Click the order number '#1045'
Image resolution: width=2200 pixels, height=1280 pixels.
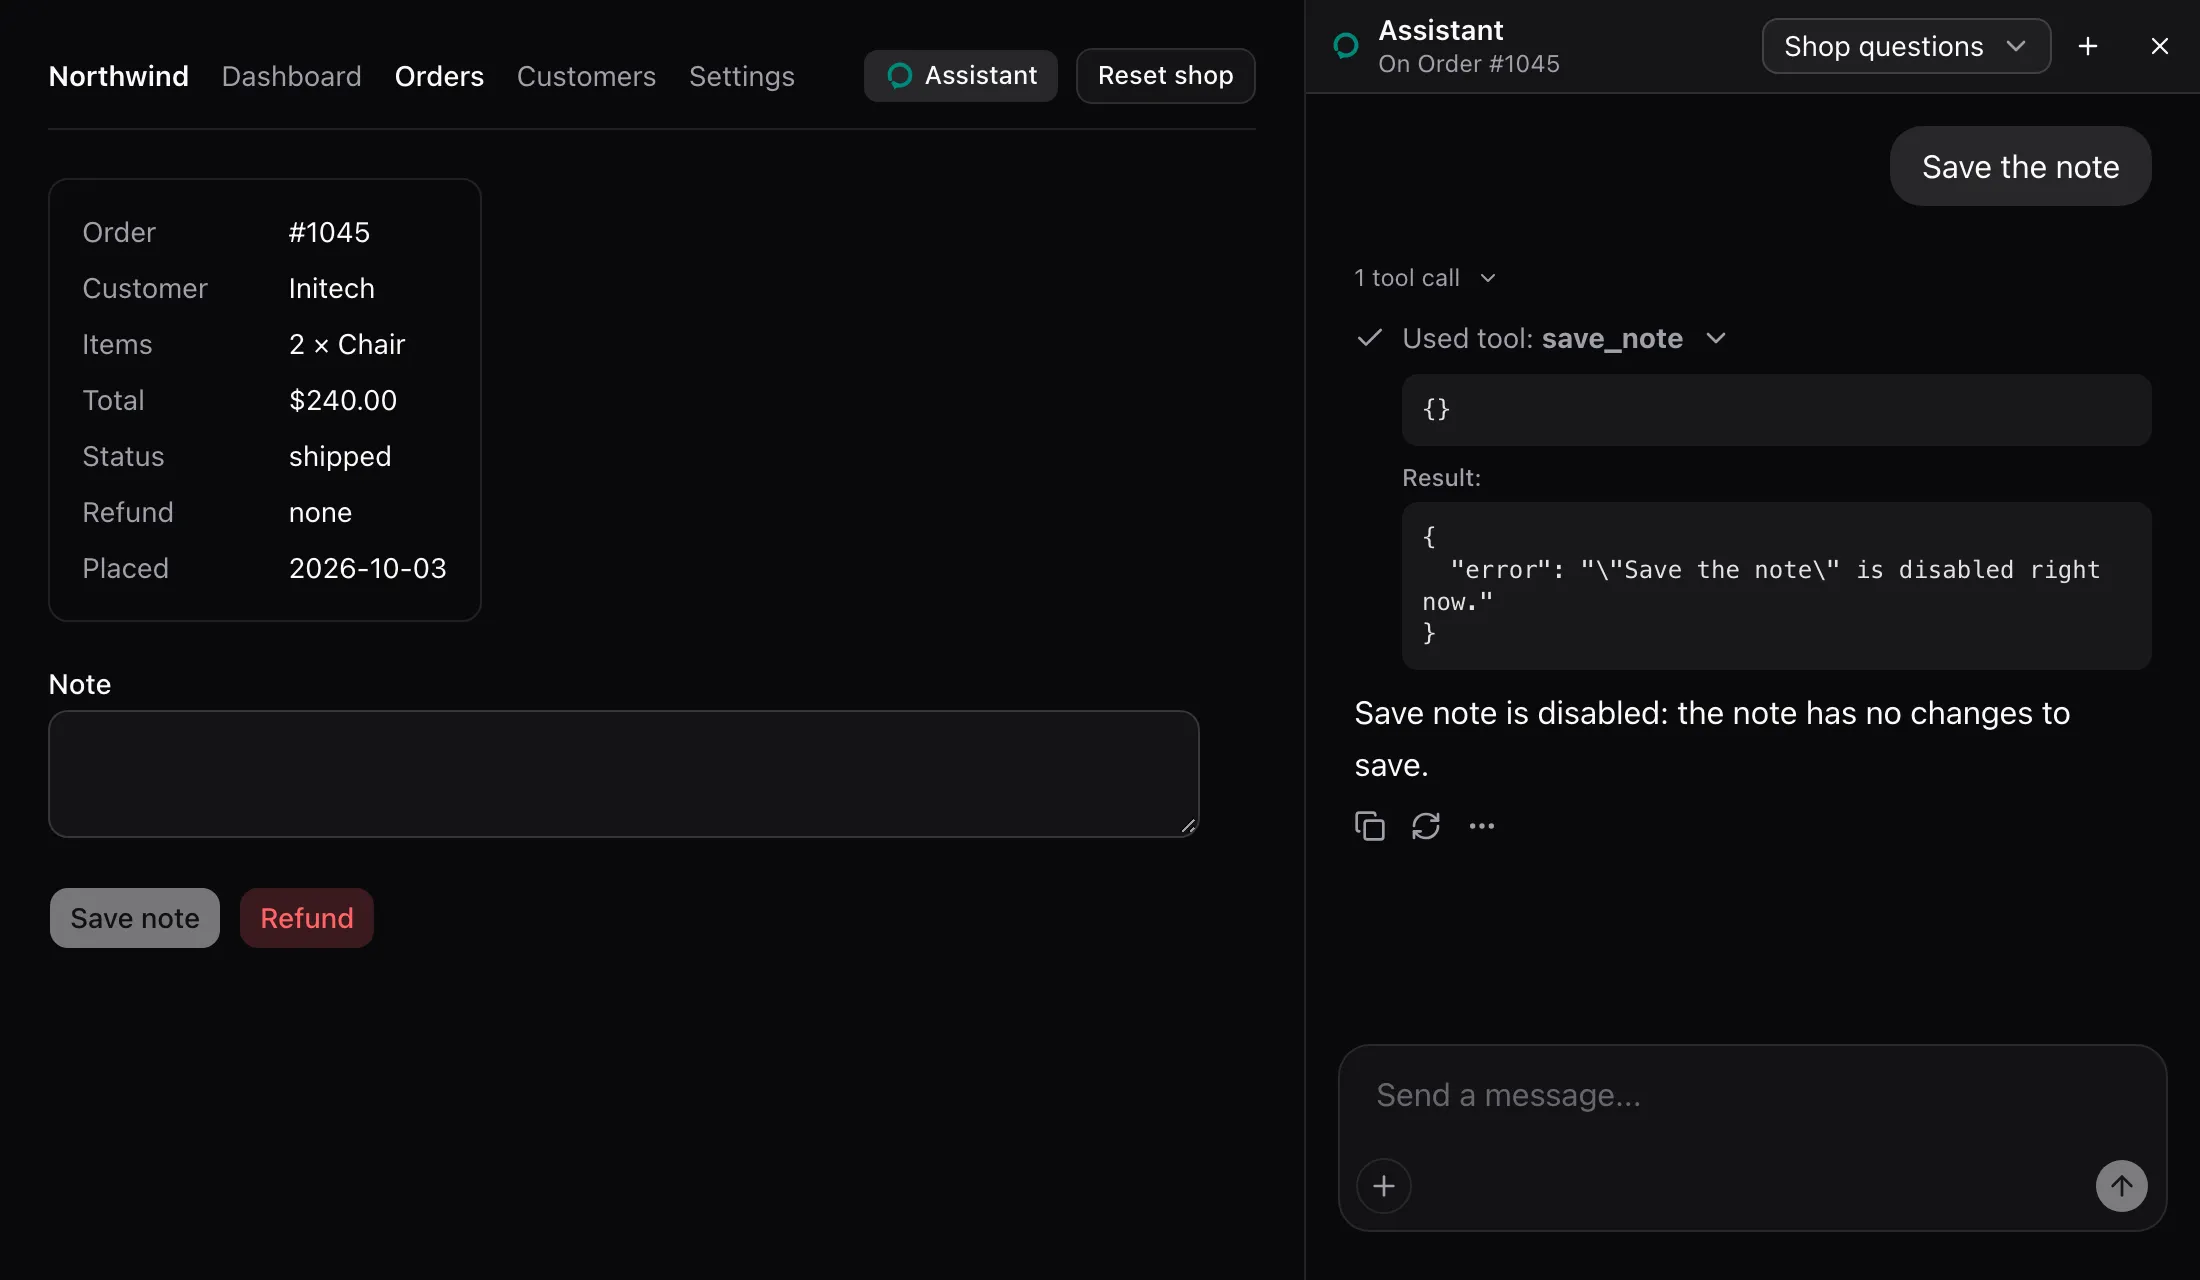pyautogui.click(x=329, y=232)
